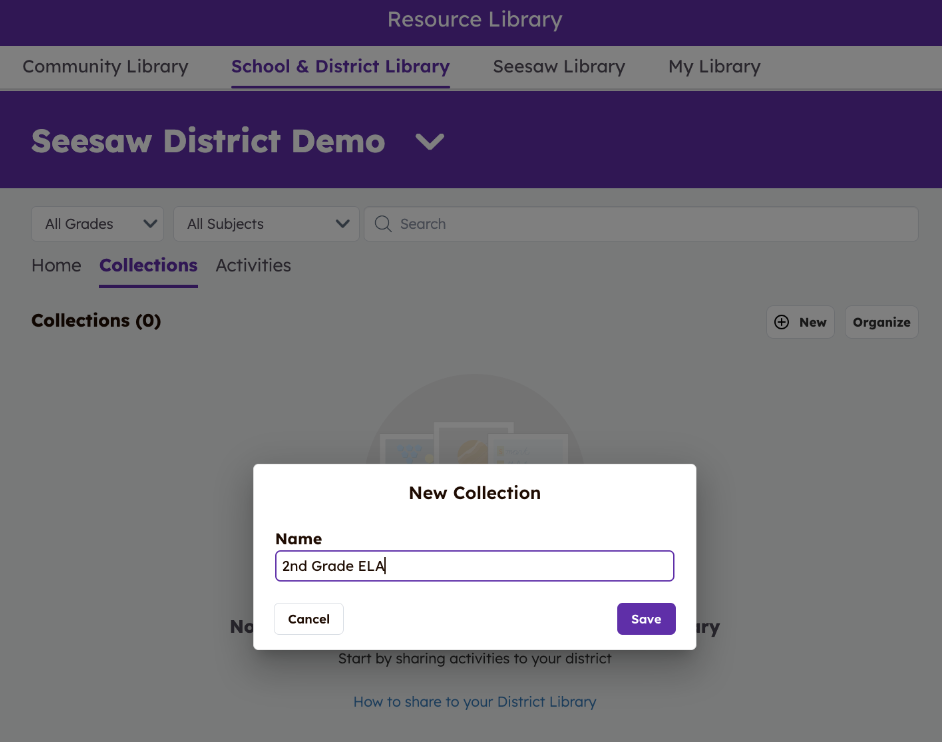Switch to the Home sub-tab
The image size is (942, 742).
[56, 265]
